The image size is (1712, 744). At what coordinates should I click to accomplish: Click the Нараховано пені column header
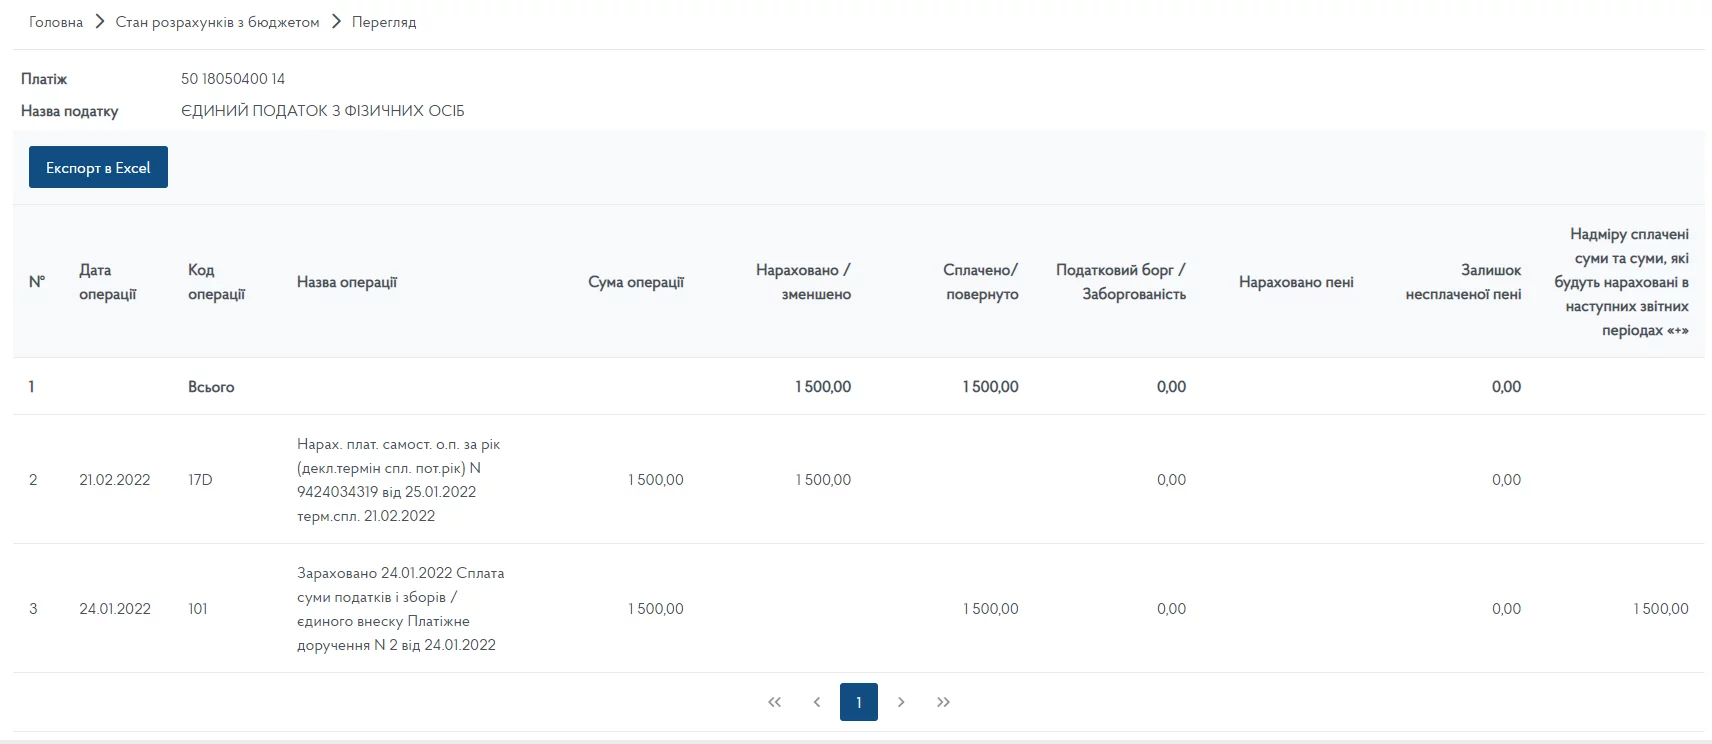[1296, 282]
